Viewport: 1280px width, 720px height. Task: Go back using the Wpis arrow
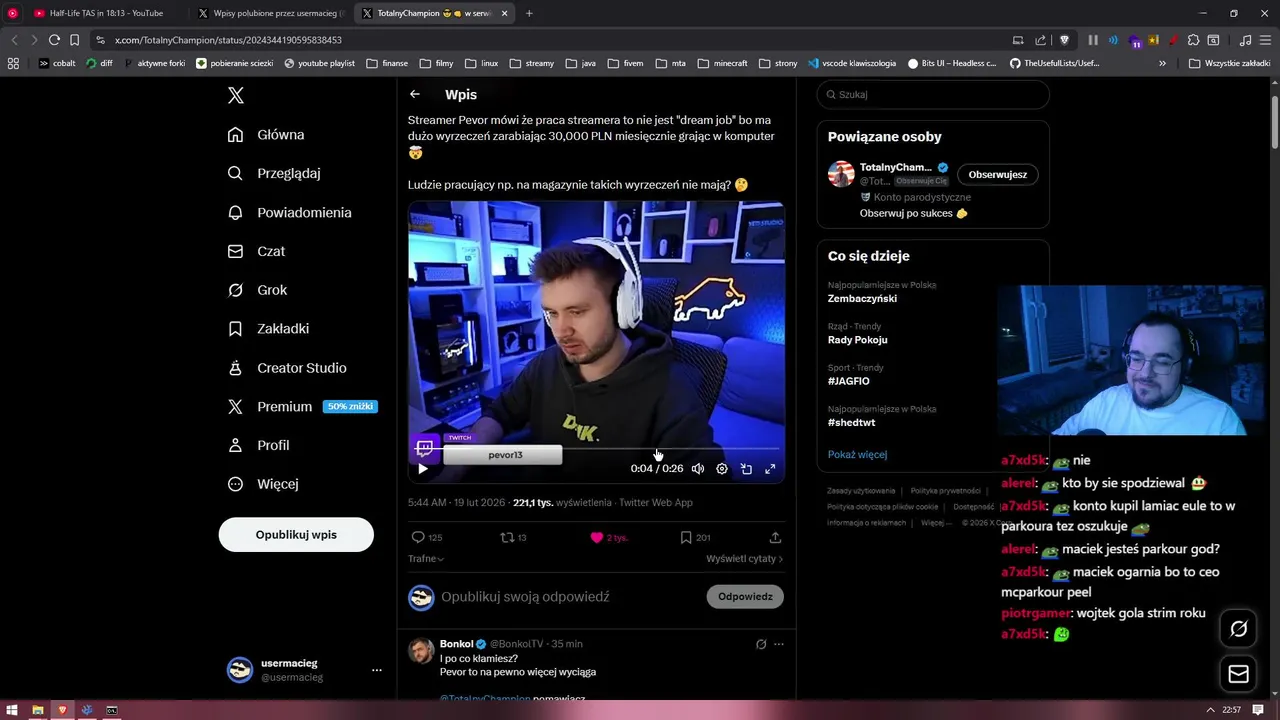point(415,94)
